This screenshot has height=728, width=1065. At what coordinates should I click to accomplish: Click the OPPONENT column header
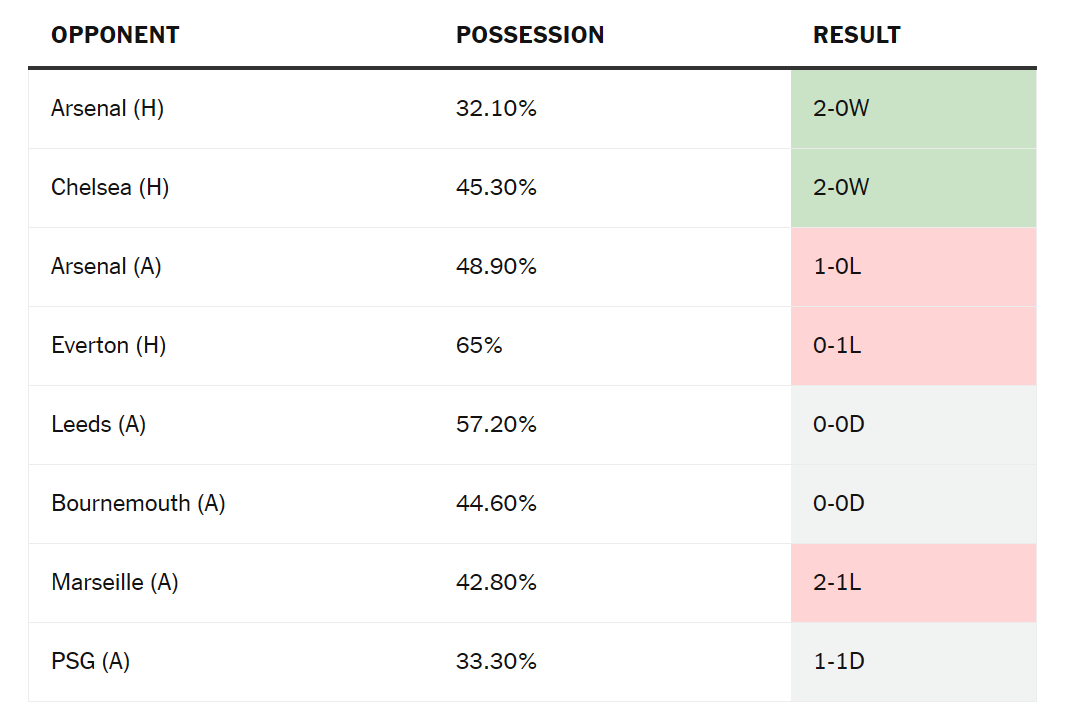pyautogui.click(x=115, y=35)
